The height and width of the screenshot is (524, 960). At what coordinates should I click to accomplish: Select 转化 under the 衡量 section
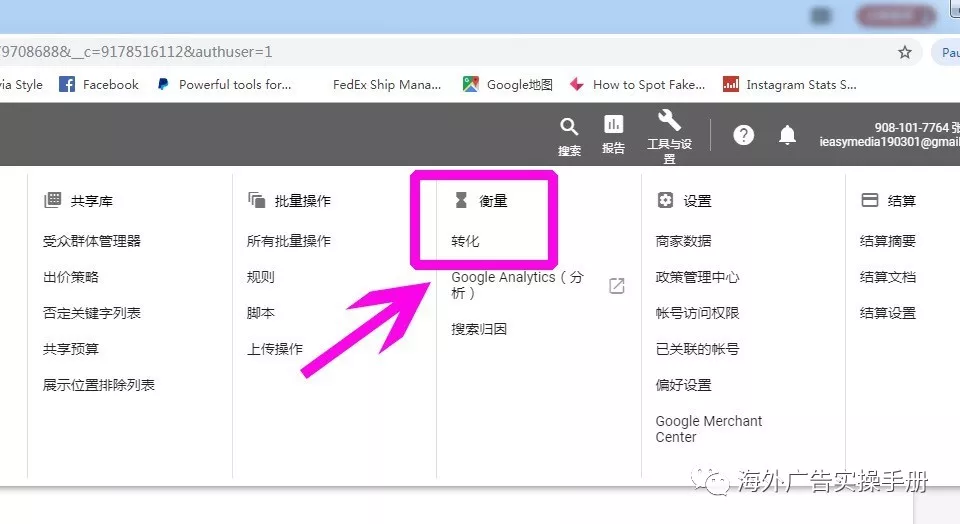466,241
